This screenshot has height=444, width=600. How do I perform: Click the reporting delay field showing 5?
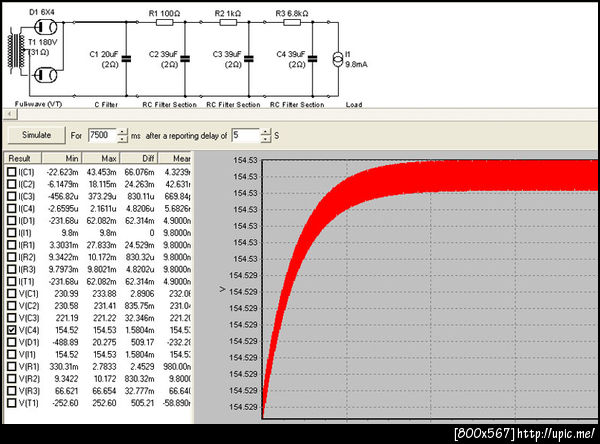pos(246,135)
